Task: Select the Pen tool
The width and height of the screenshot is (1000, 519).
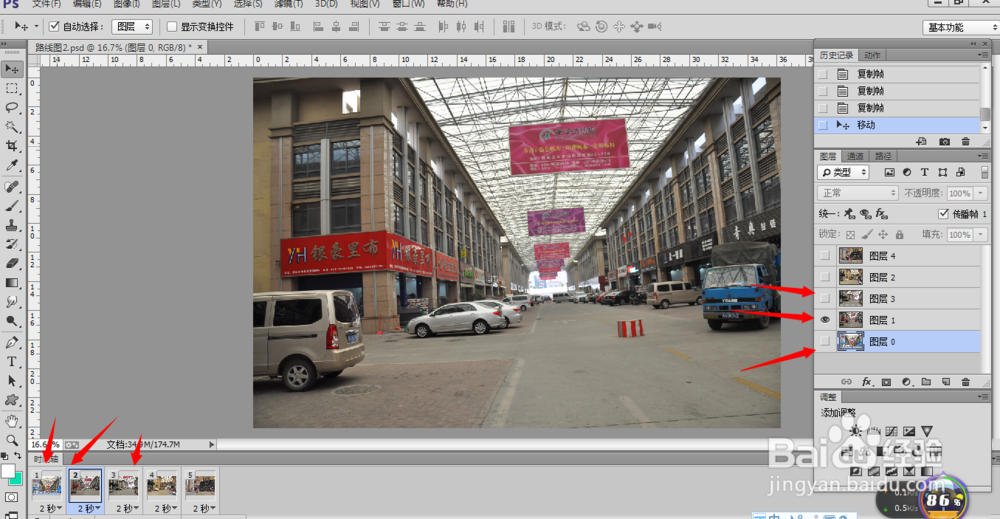Action: click(x=11, y=342)
